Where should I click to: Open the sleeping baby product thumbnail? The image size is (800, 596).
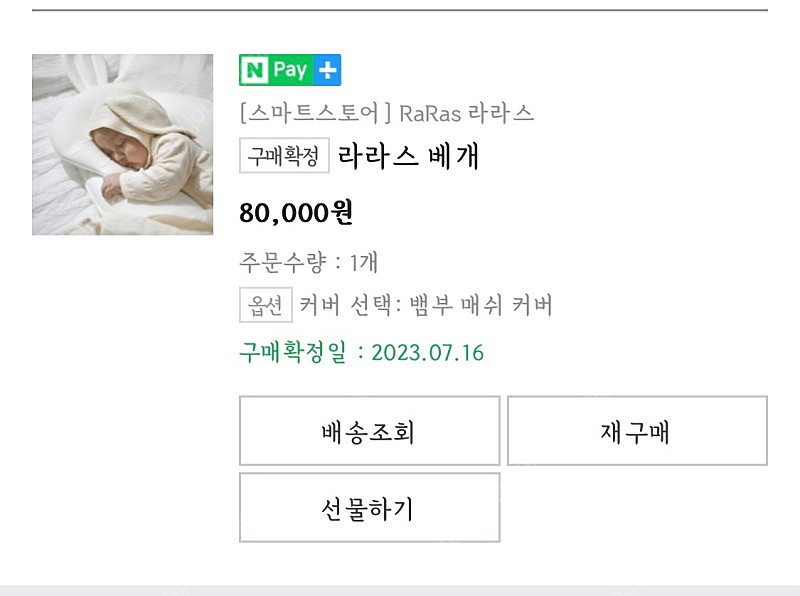click(x=122, y=144)
